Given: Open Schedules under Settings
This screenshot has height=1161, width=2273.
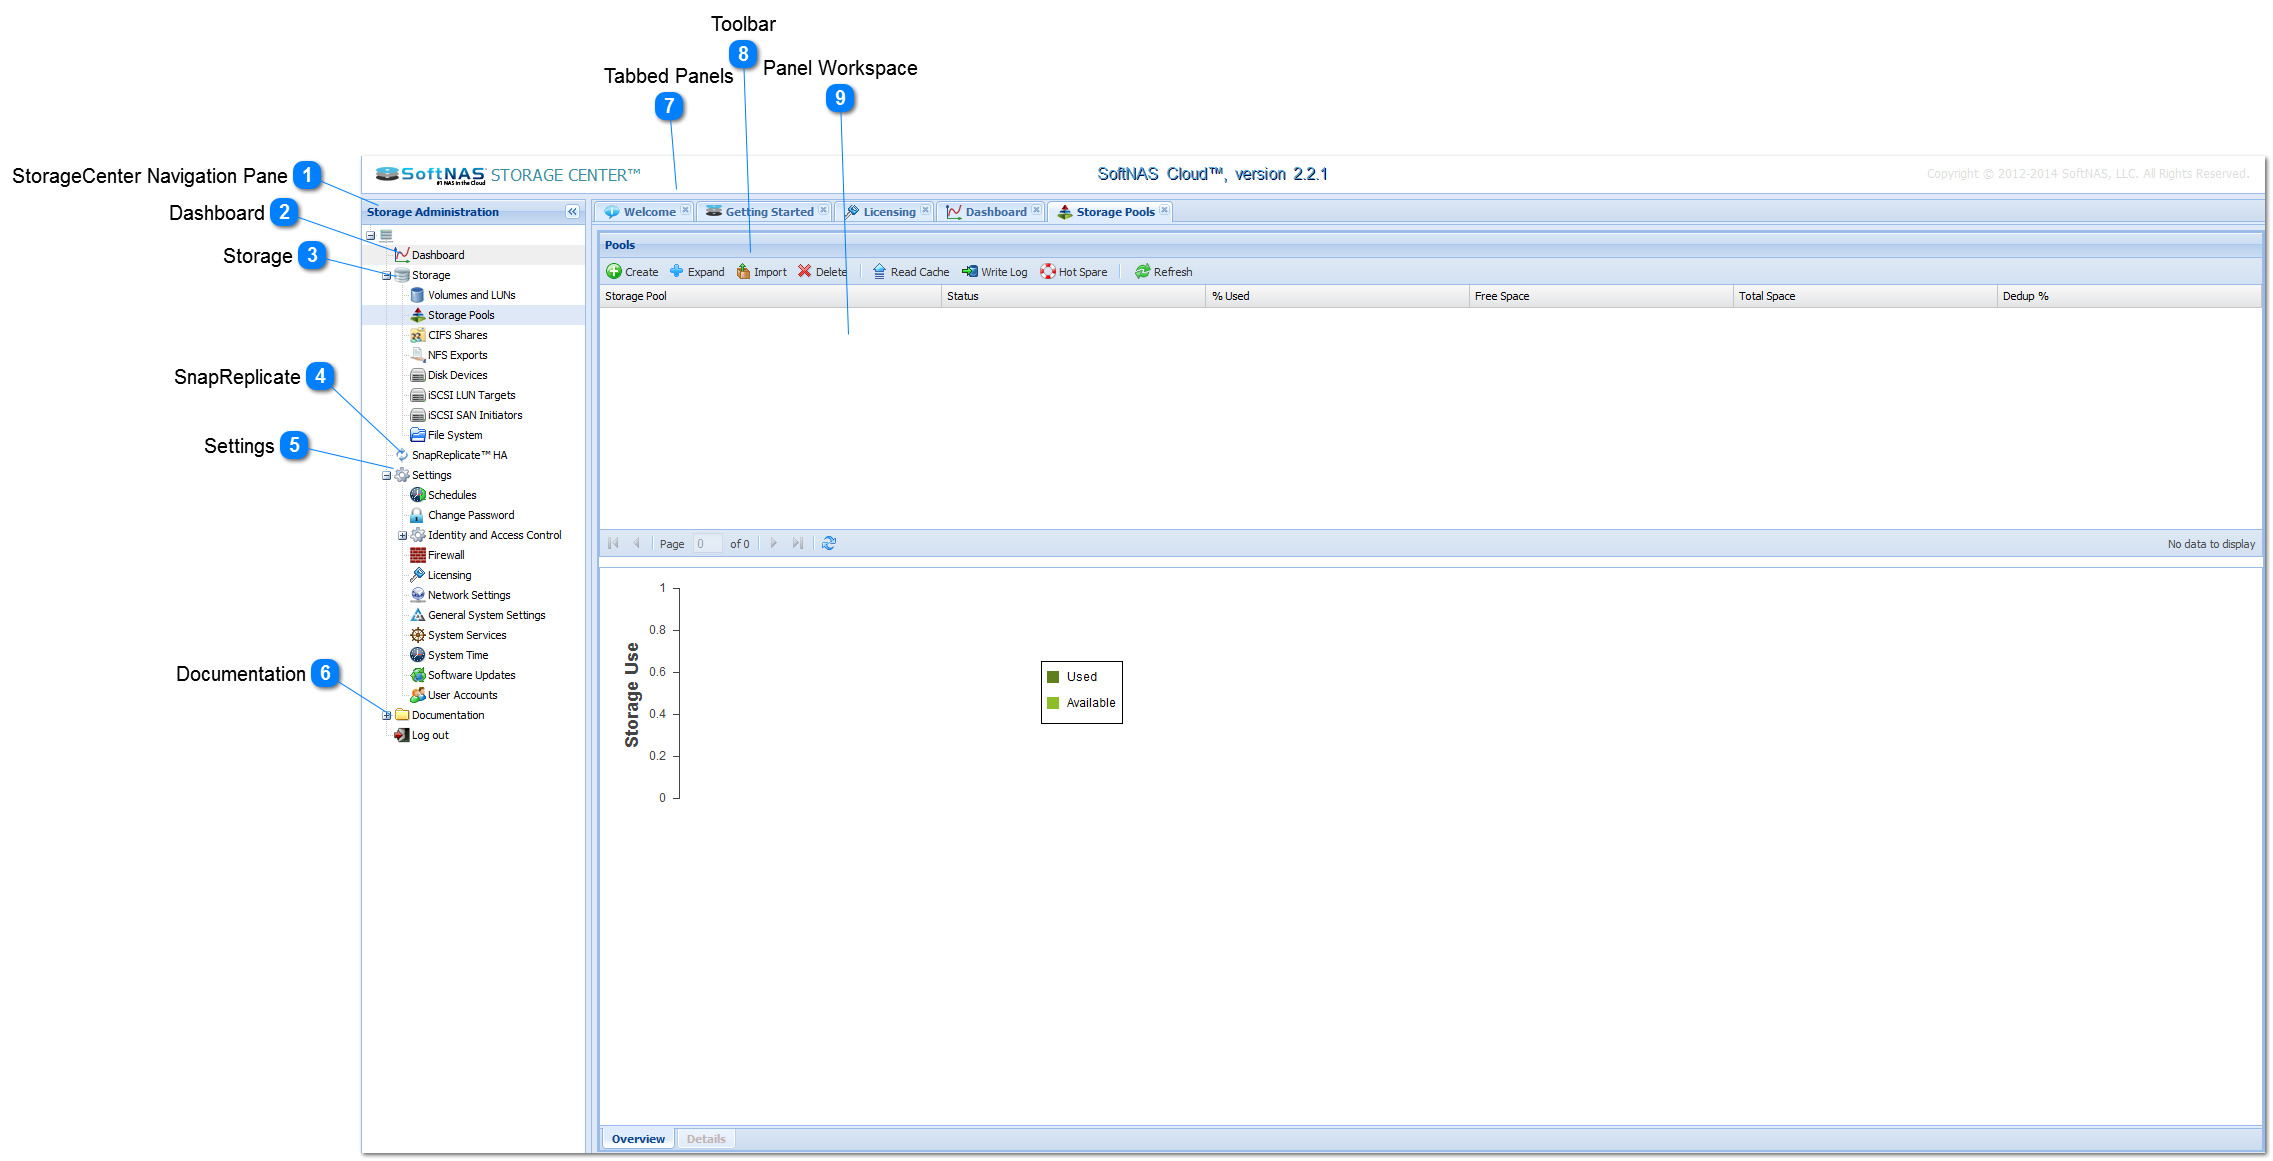Looking at the screenshot, I should 452,495.
